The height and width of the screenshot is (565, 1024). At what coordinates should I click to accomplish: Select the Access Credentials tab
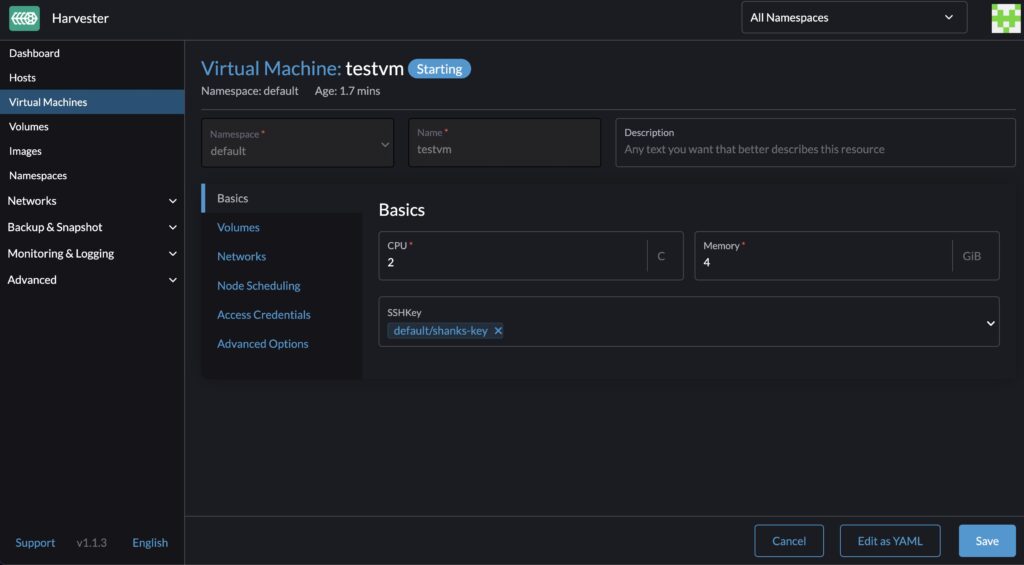click(x=263, y=315)
